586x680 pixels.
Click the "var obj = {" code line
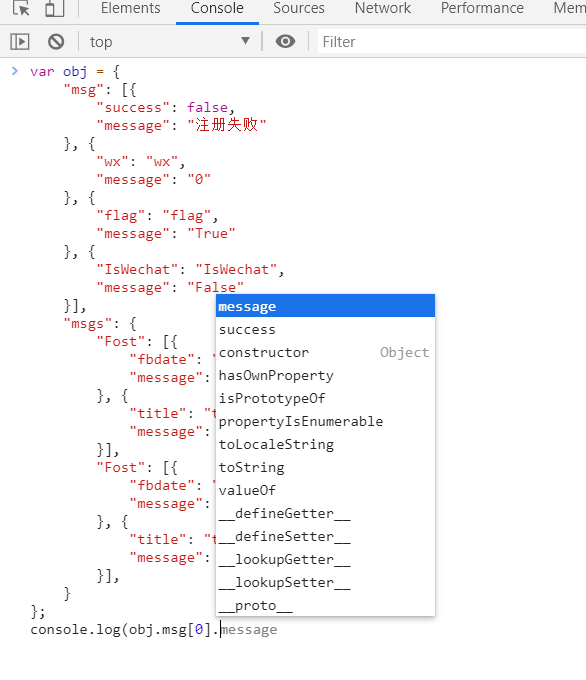point(75,71)
